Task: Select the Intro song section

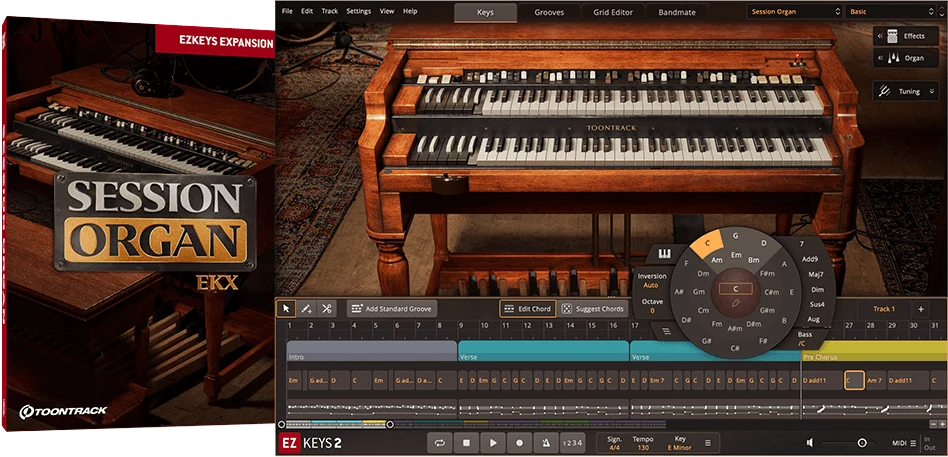Action: tap(372, 351)
